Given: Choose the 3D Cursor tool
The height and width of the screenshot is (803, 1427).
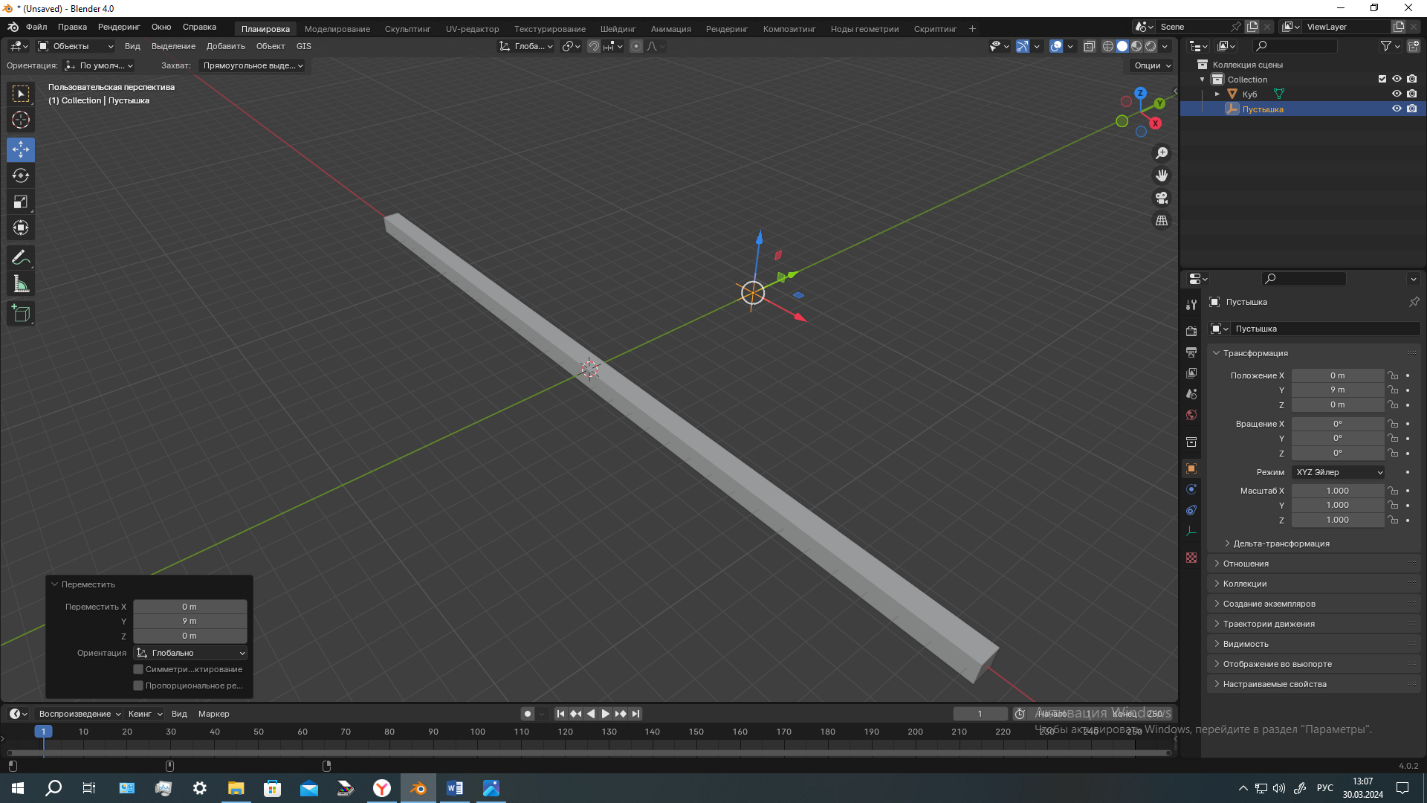Looking at the screenshot, I should tap(21, 121).
